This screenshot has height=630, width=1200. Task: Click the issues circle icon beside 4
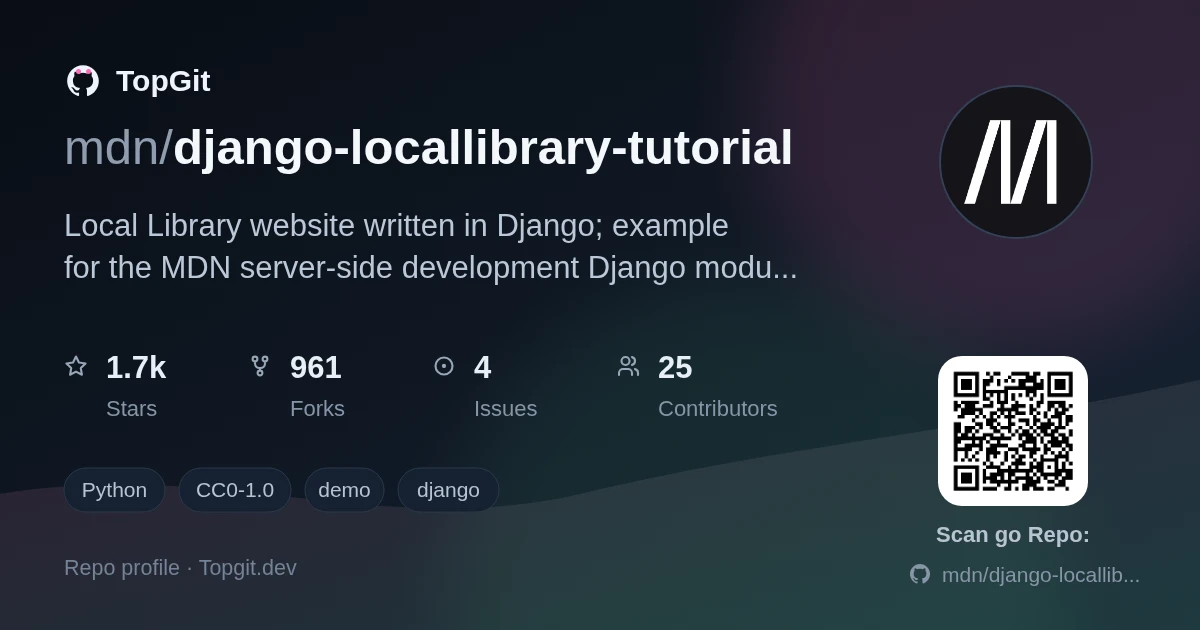tap(444, 366)
